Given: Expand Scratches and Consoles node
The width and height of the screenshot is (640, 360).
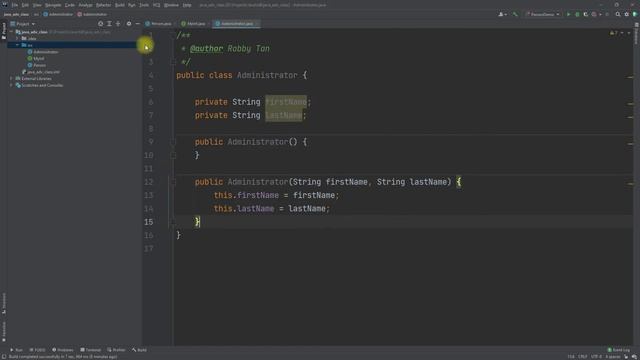Looking at the screenshot, I should [x=11, y=85].
